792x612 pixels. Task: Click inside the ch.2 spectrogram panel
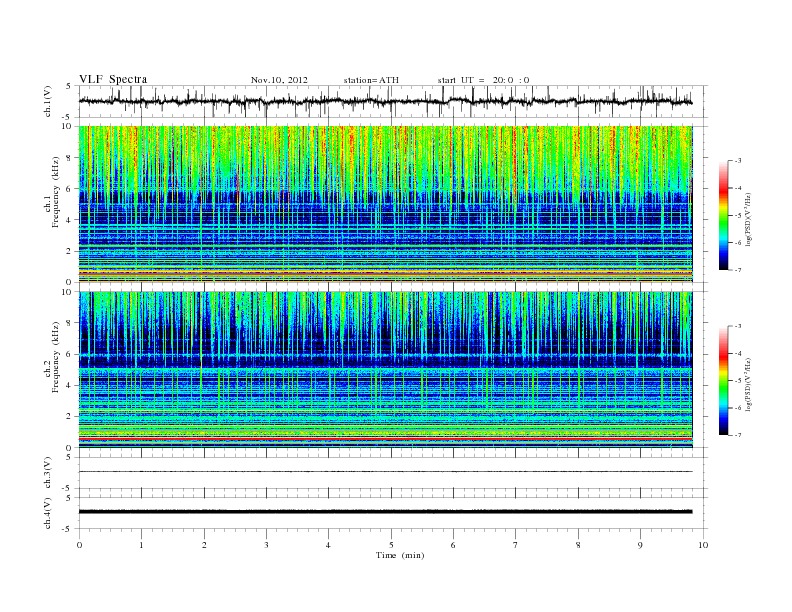(x=385, y=369)
